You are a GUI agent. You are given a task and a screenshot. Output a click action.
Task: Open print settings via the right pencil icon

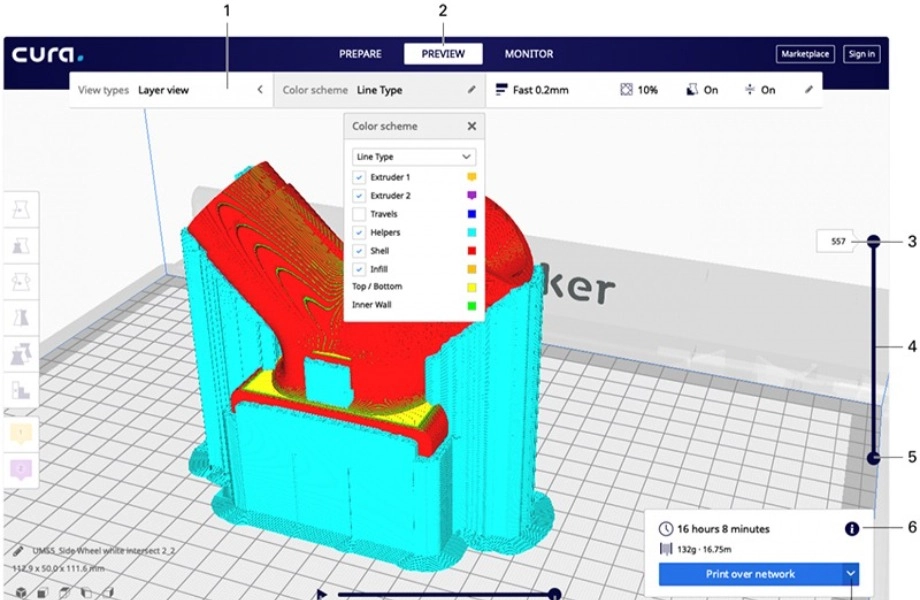click(809, 90)
